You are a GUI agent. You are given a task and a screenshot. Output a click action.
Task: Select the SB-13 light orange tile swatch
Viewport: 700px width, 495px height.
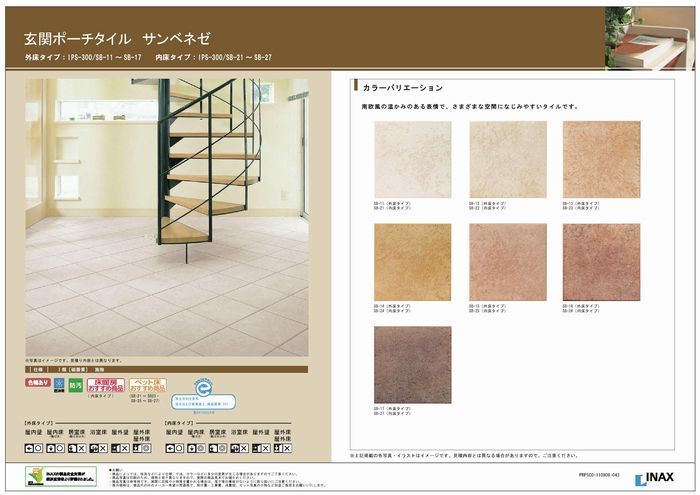click(x=601, y=159)
